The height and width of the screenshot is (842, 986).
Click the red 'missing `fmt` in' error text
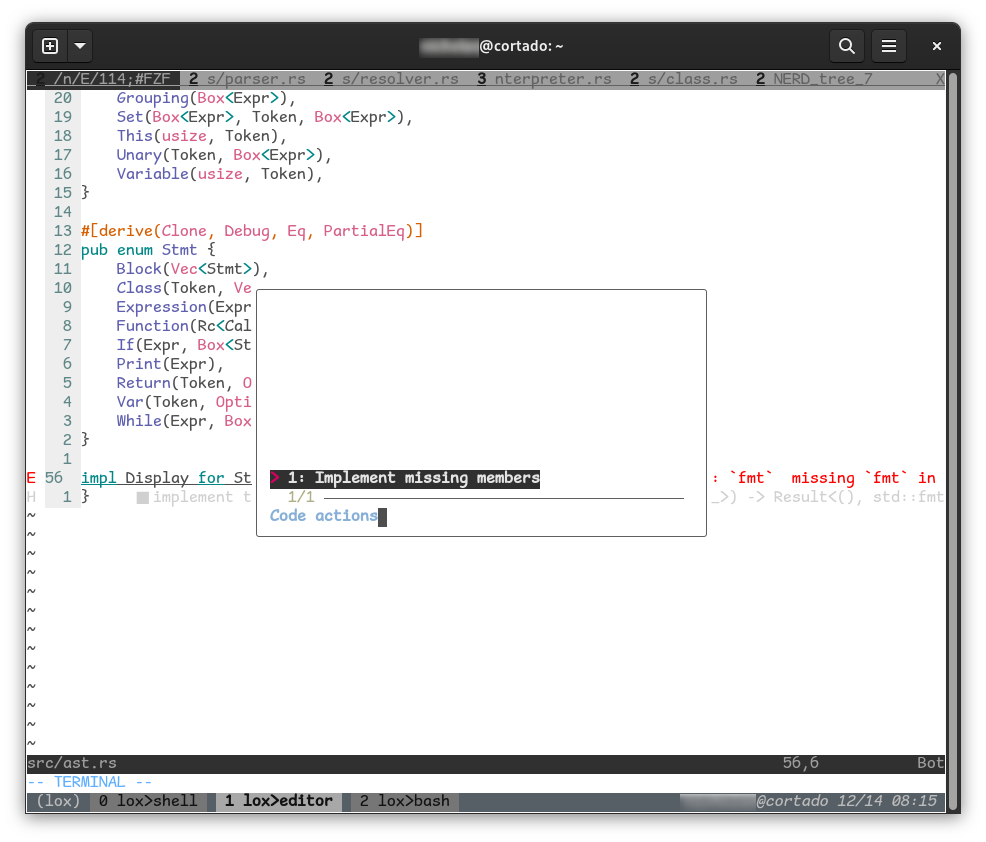tap(863, 479)
